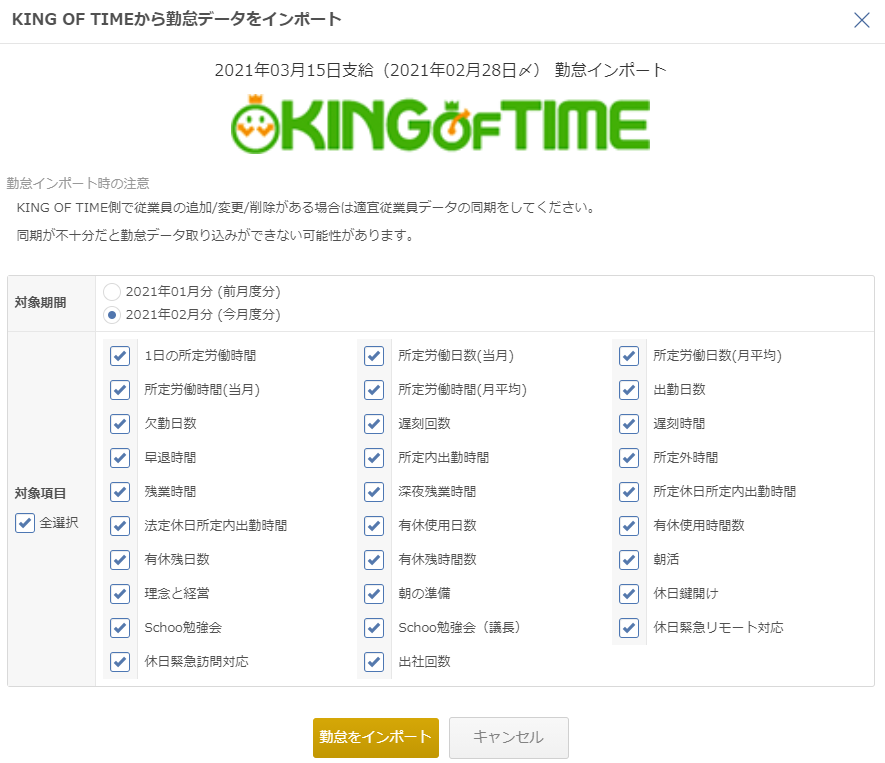Uncheck 早退時間 item
The height and width of the screenshot is (763, 885).
[x=120, y=458]
